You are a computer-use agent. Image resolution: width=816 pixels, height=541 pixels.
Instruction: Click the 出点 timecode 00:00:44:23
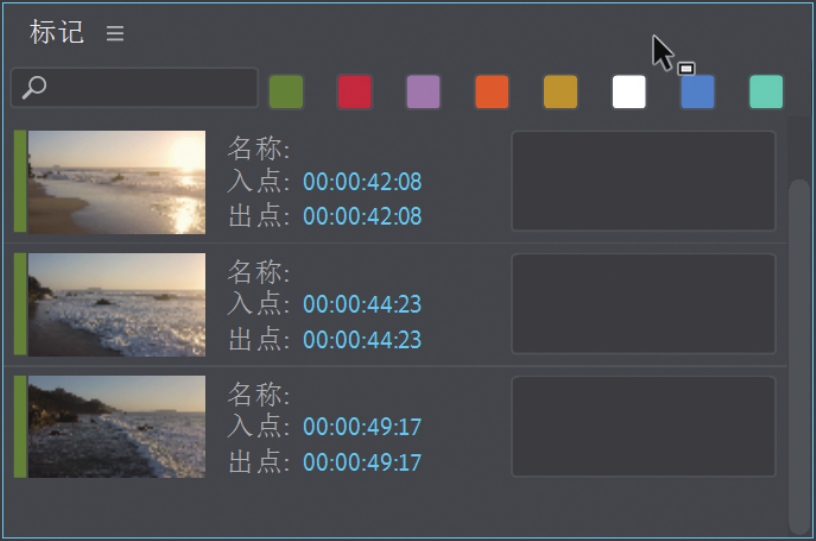[362, 340]
